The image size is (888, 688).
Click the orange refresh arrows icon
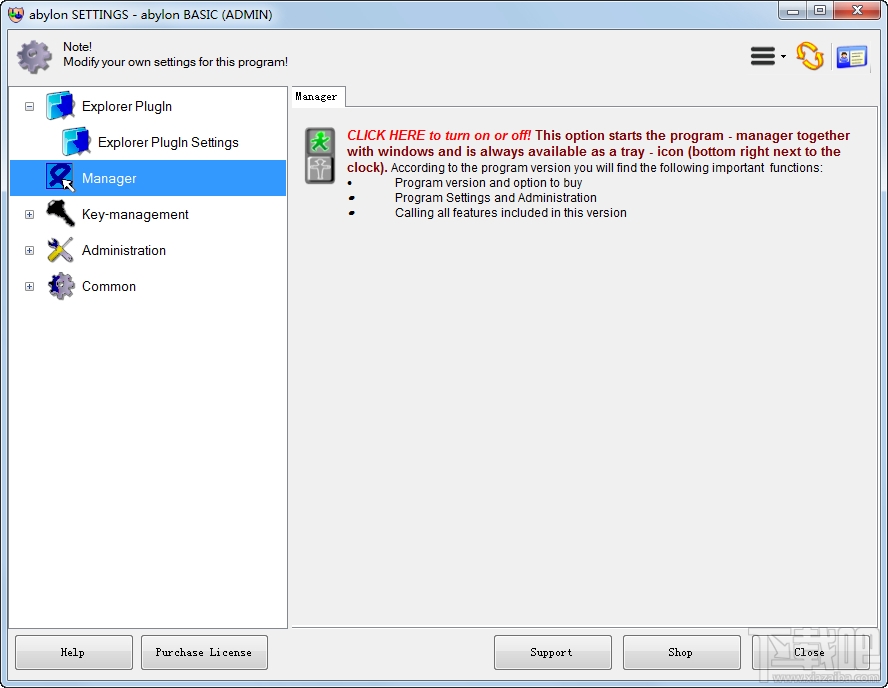tap(810, 56)
